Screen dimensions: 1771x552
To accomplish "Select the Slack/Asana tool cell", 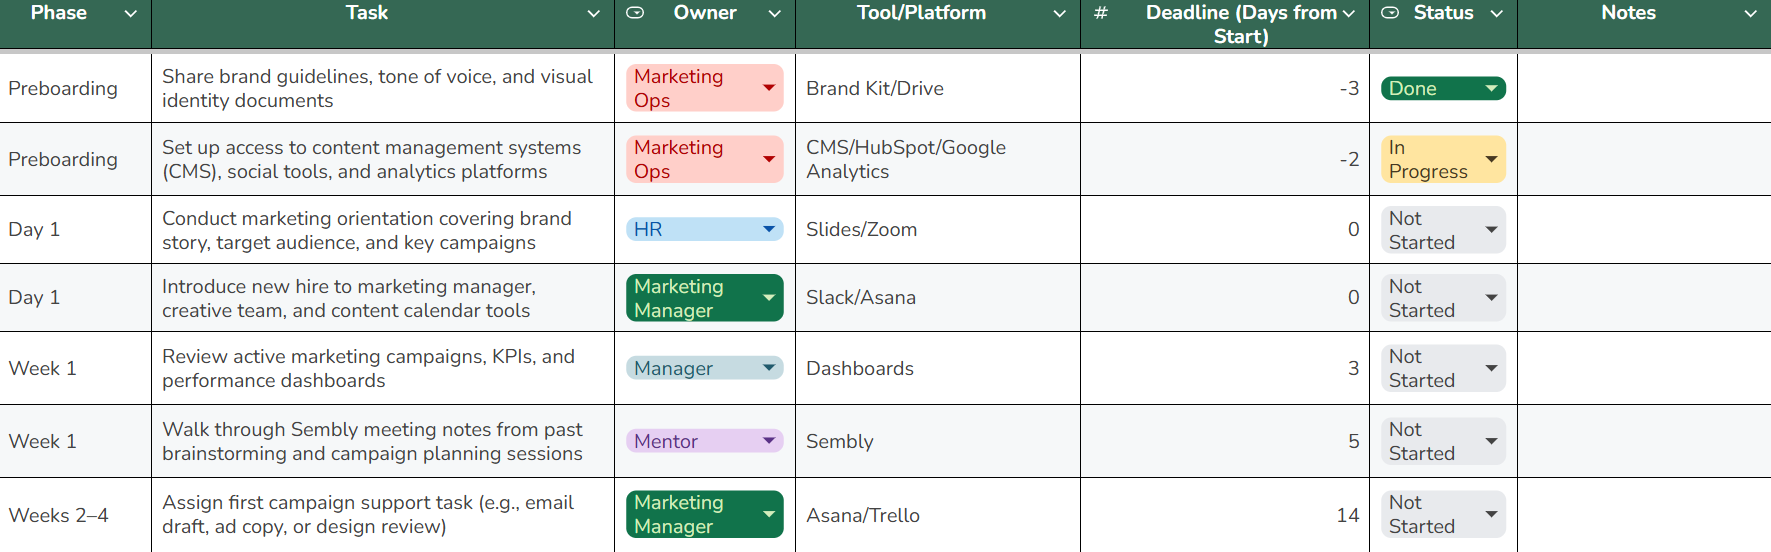I will pos(937,297).
